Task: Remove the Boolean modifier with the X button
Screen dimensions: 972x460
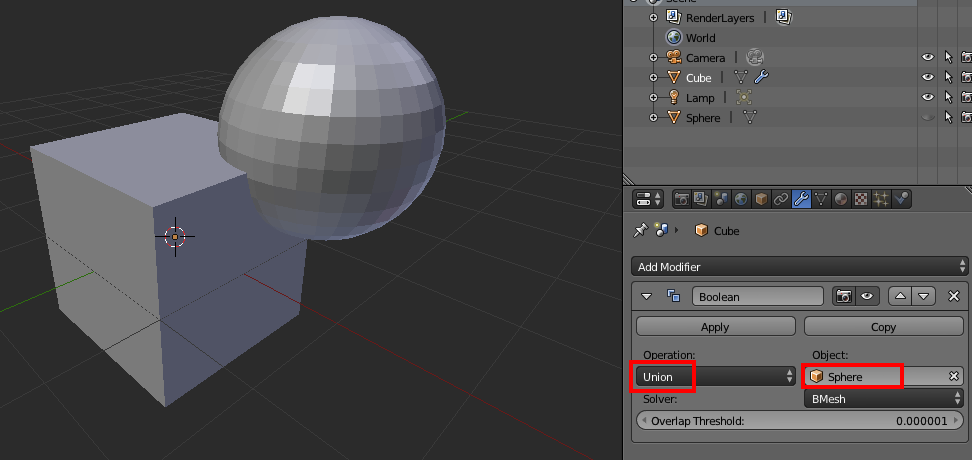Action: [954, 296]
